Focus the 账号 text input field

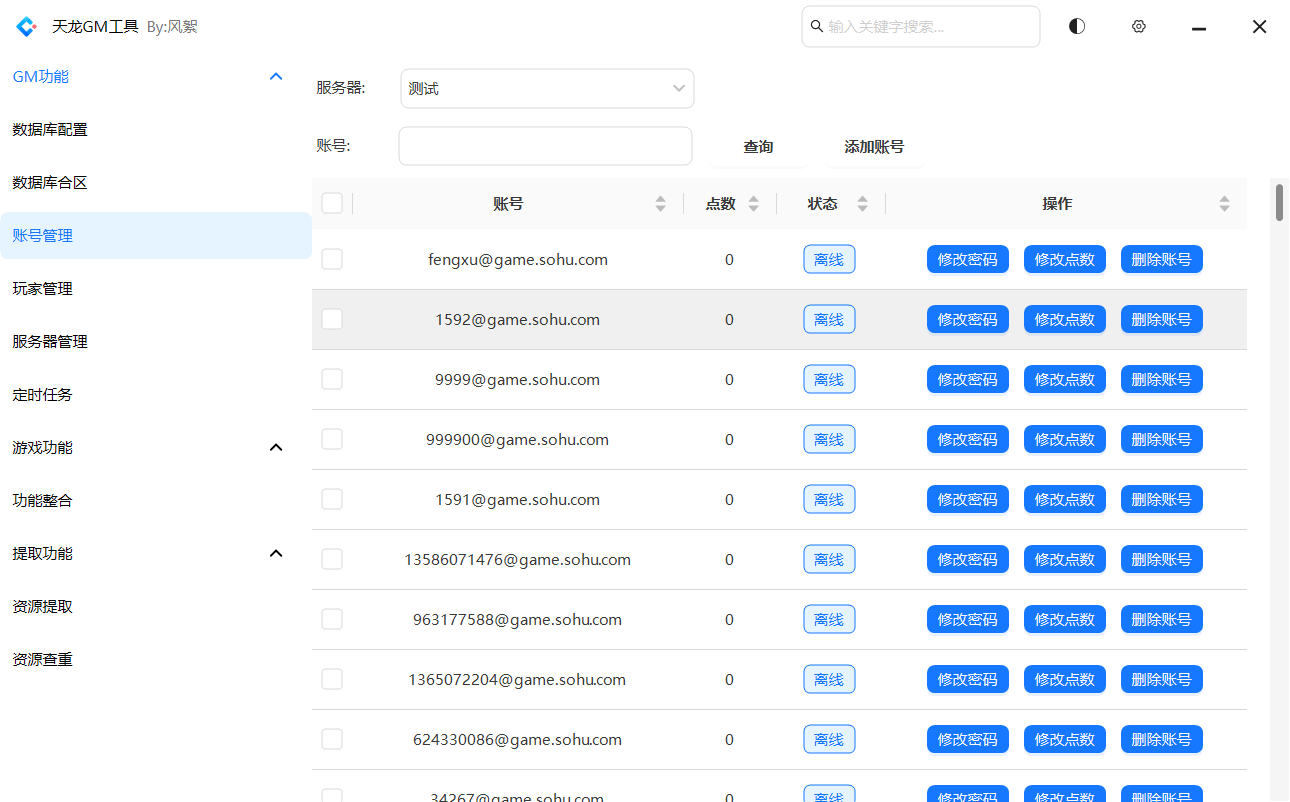pos(545,146)
